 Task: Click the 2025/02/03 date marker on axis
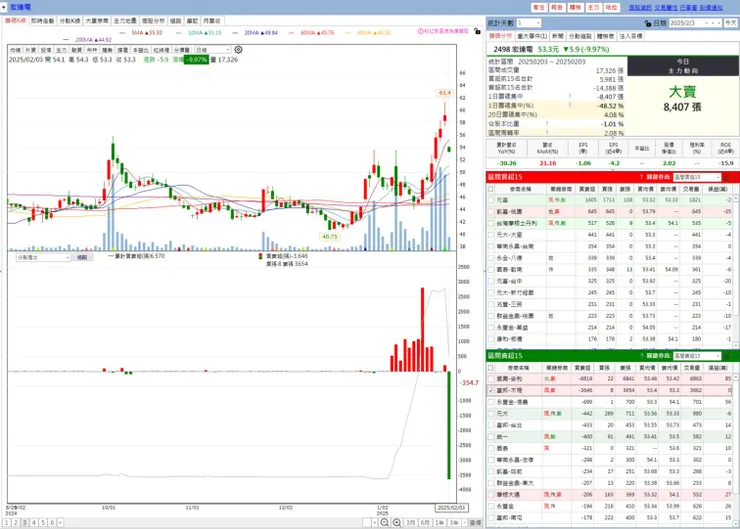click(x=451, y=508)
